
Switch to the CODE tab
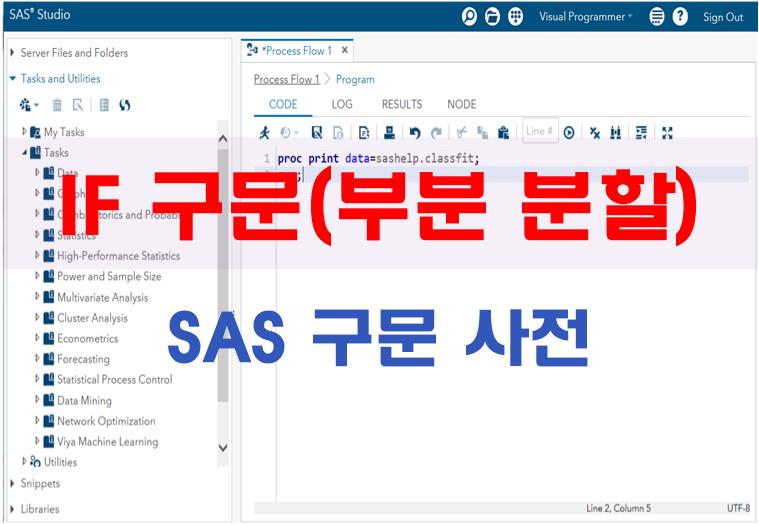[283, 104]
